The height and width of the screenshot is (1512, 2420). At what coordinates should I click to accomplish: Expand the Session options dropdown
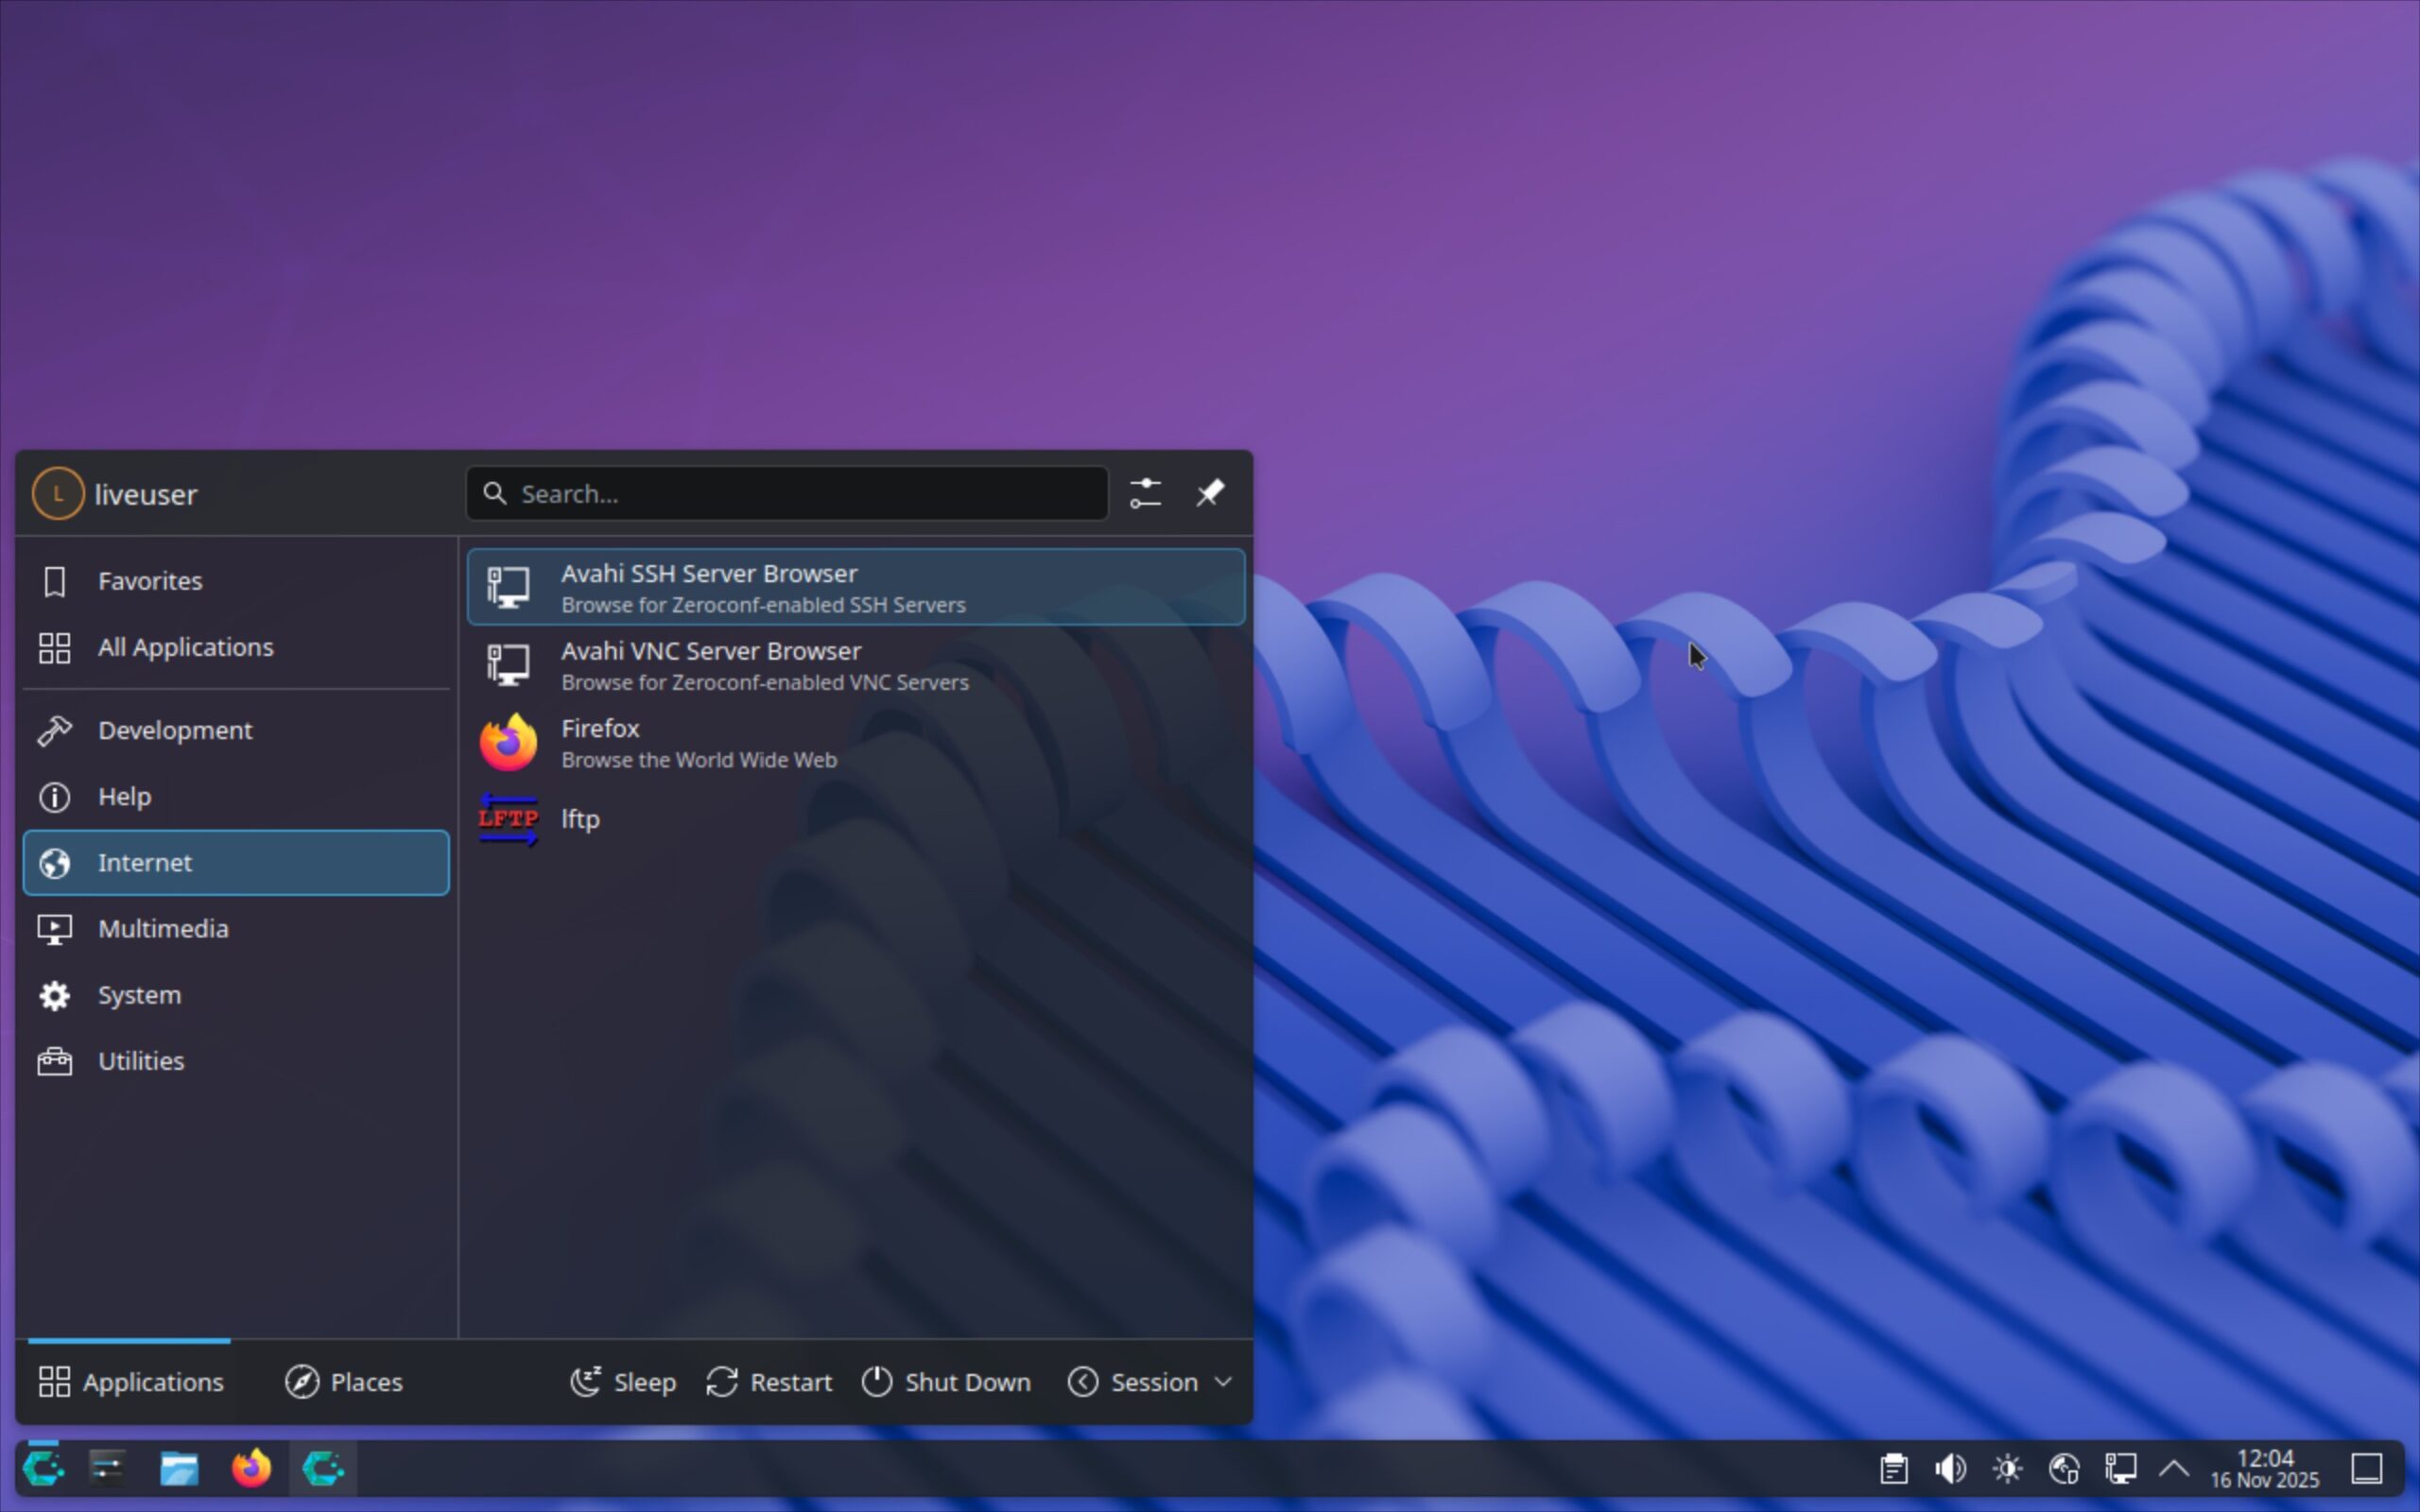(1150, 1382)
